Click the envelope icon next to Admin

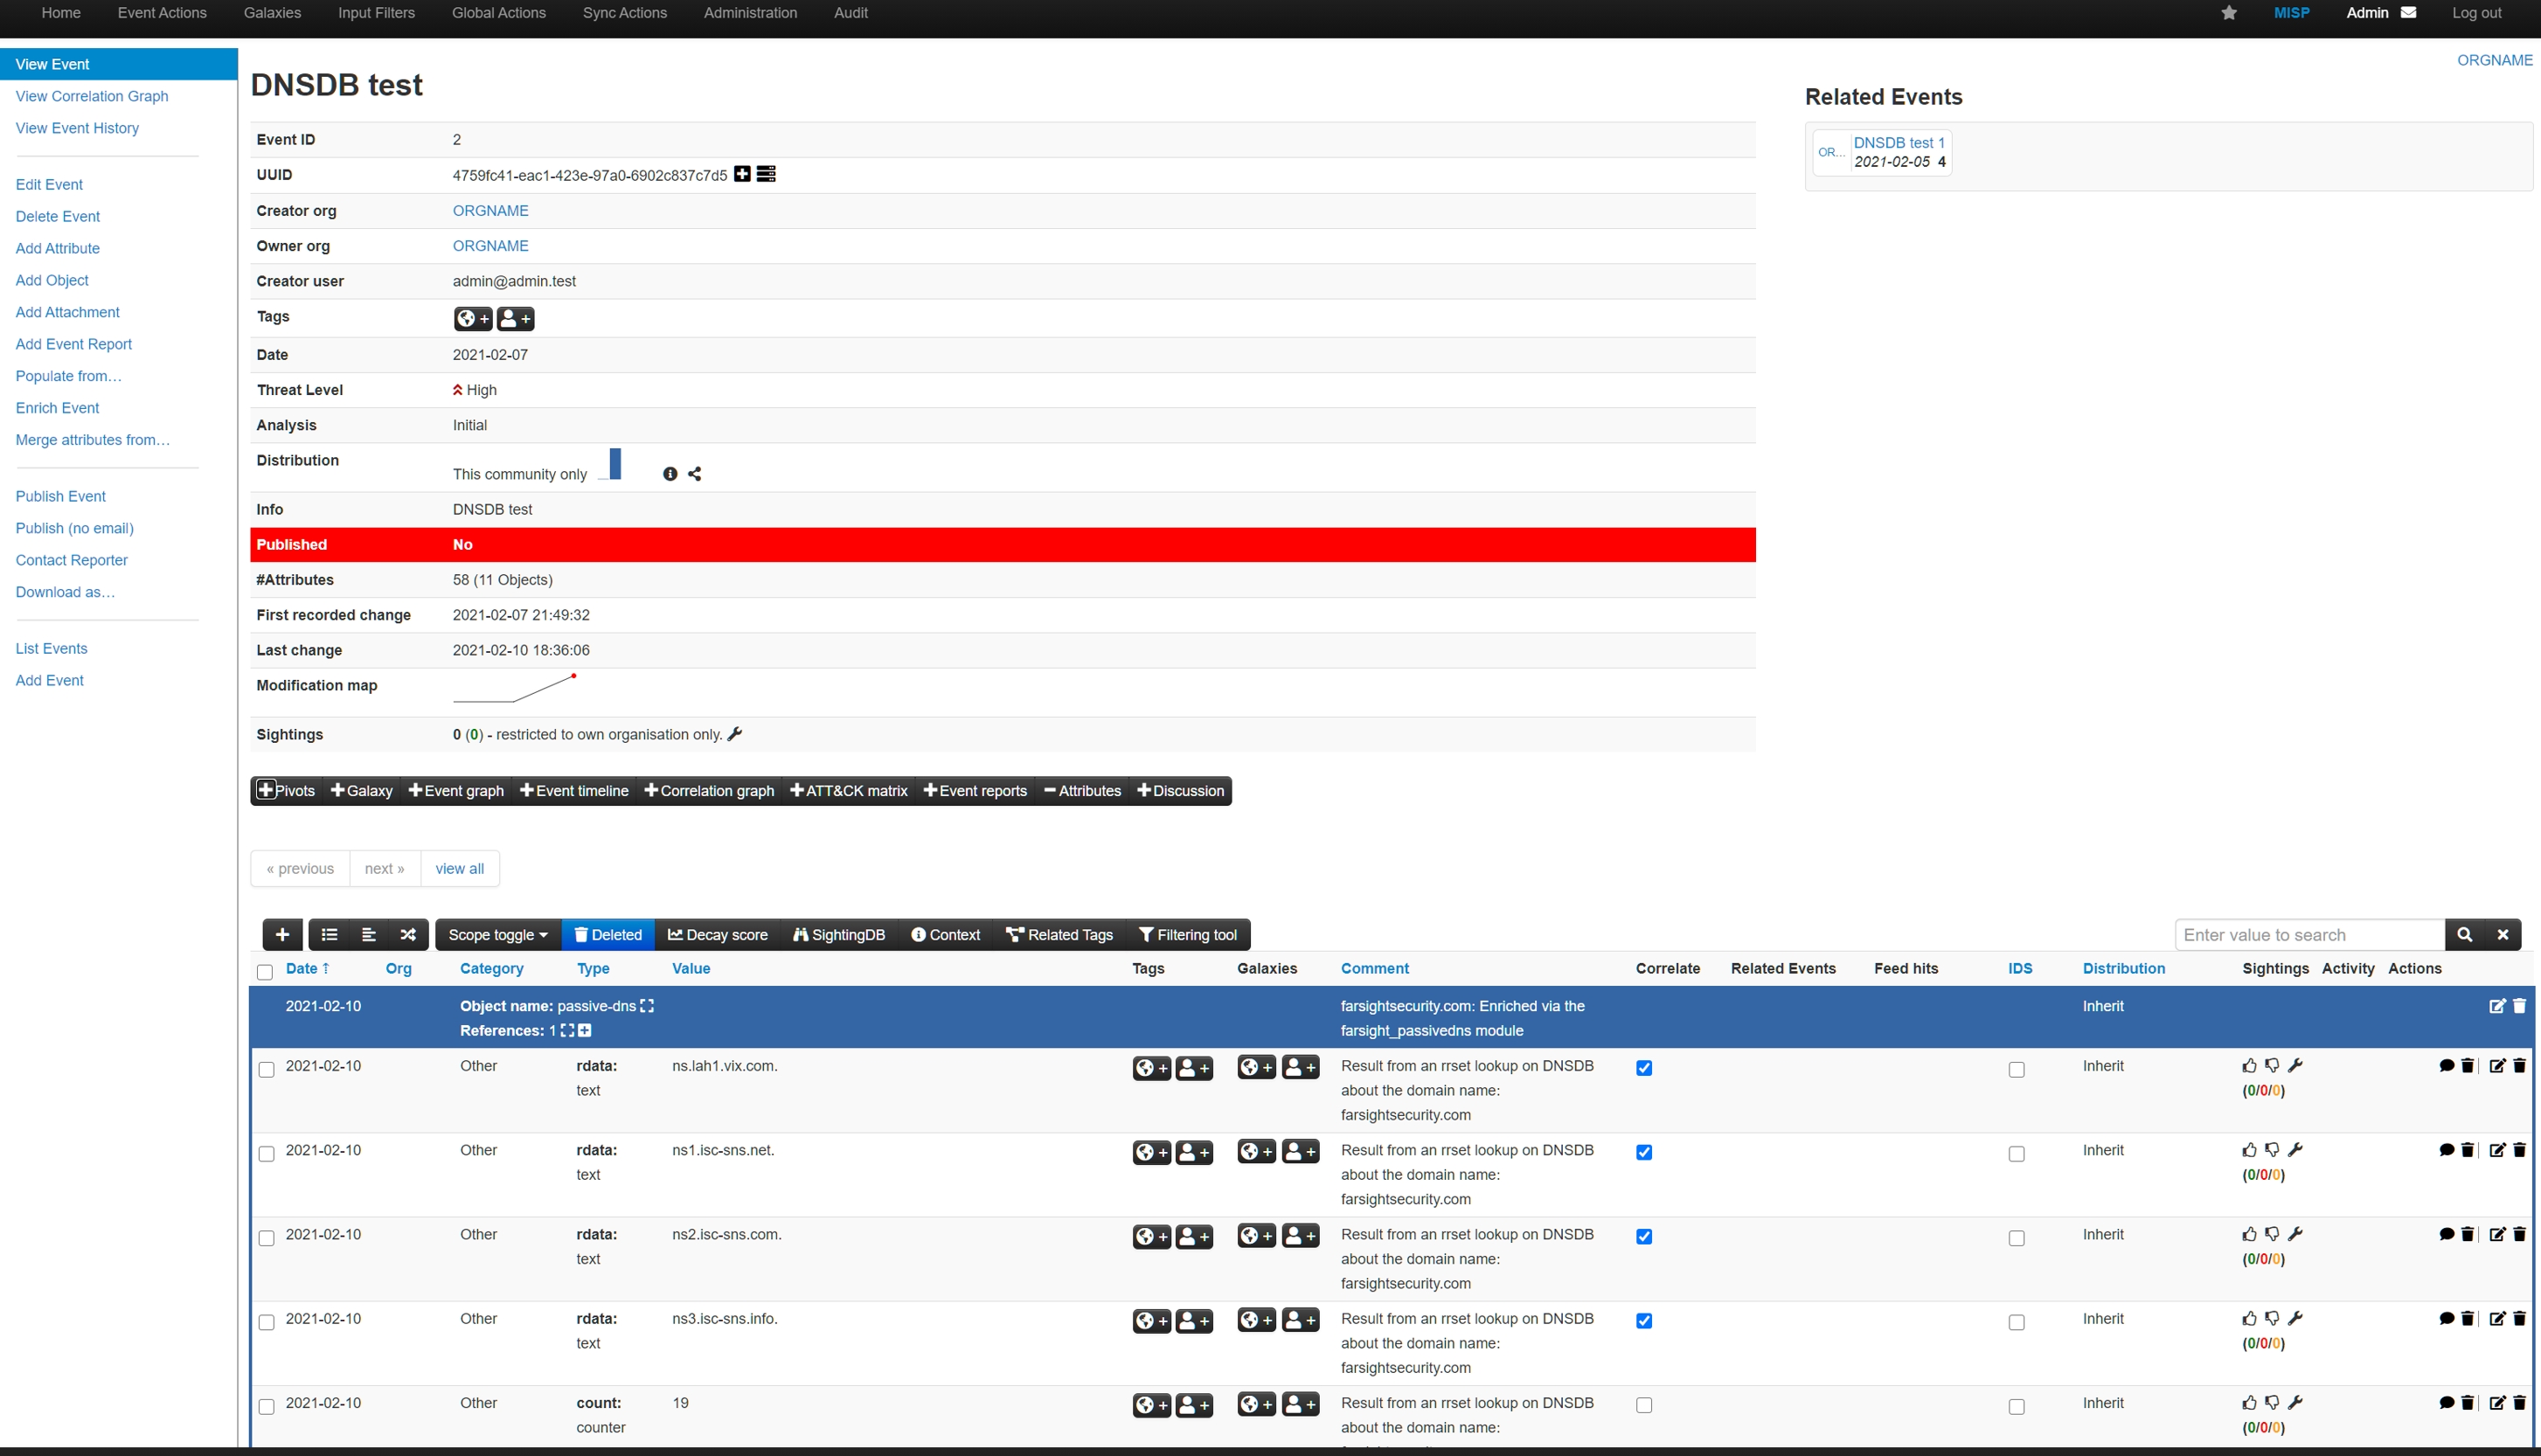(x=2409, y=13)
